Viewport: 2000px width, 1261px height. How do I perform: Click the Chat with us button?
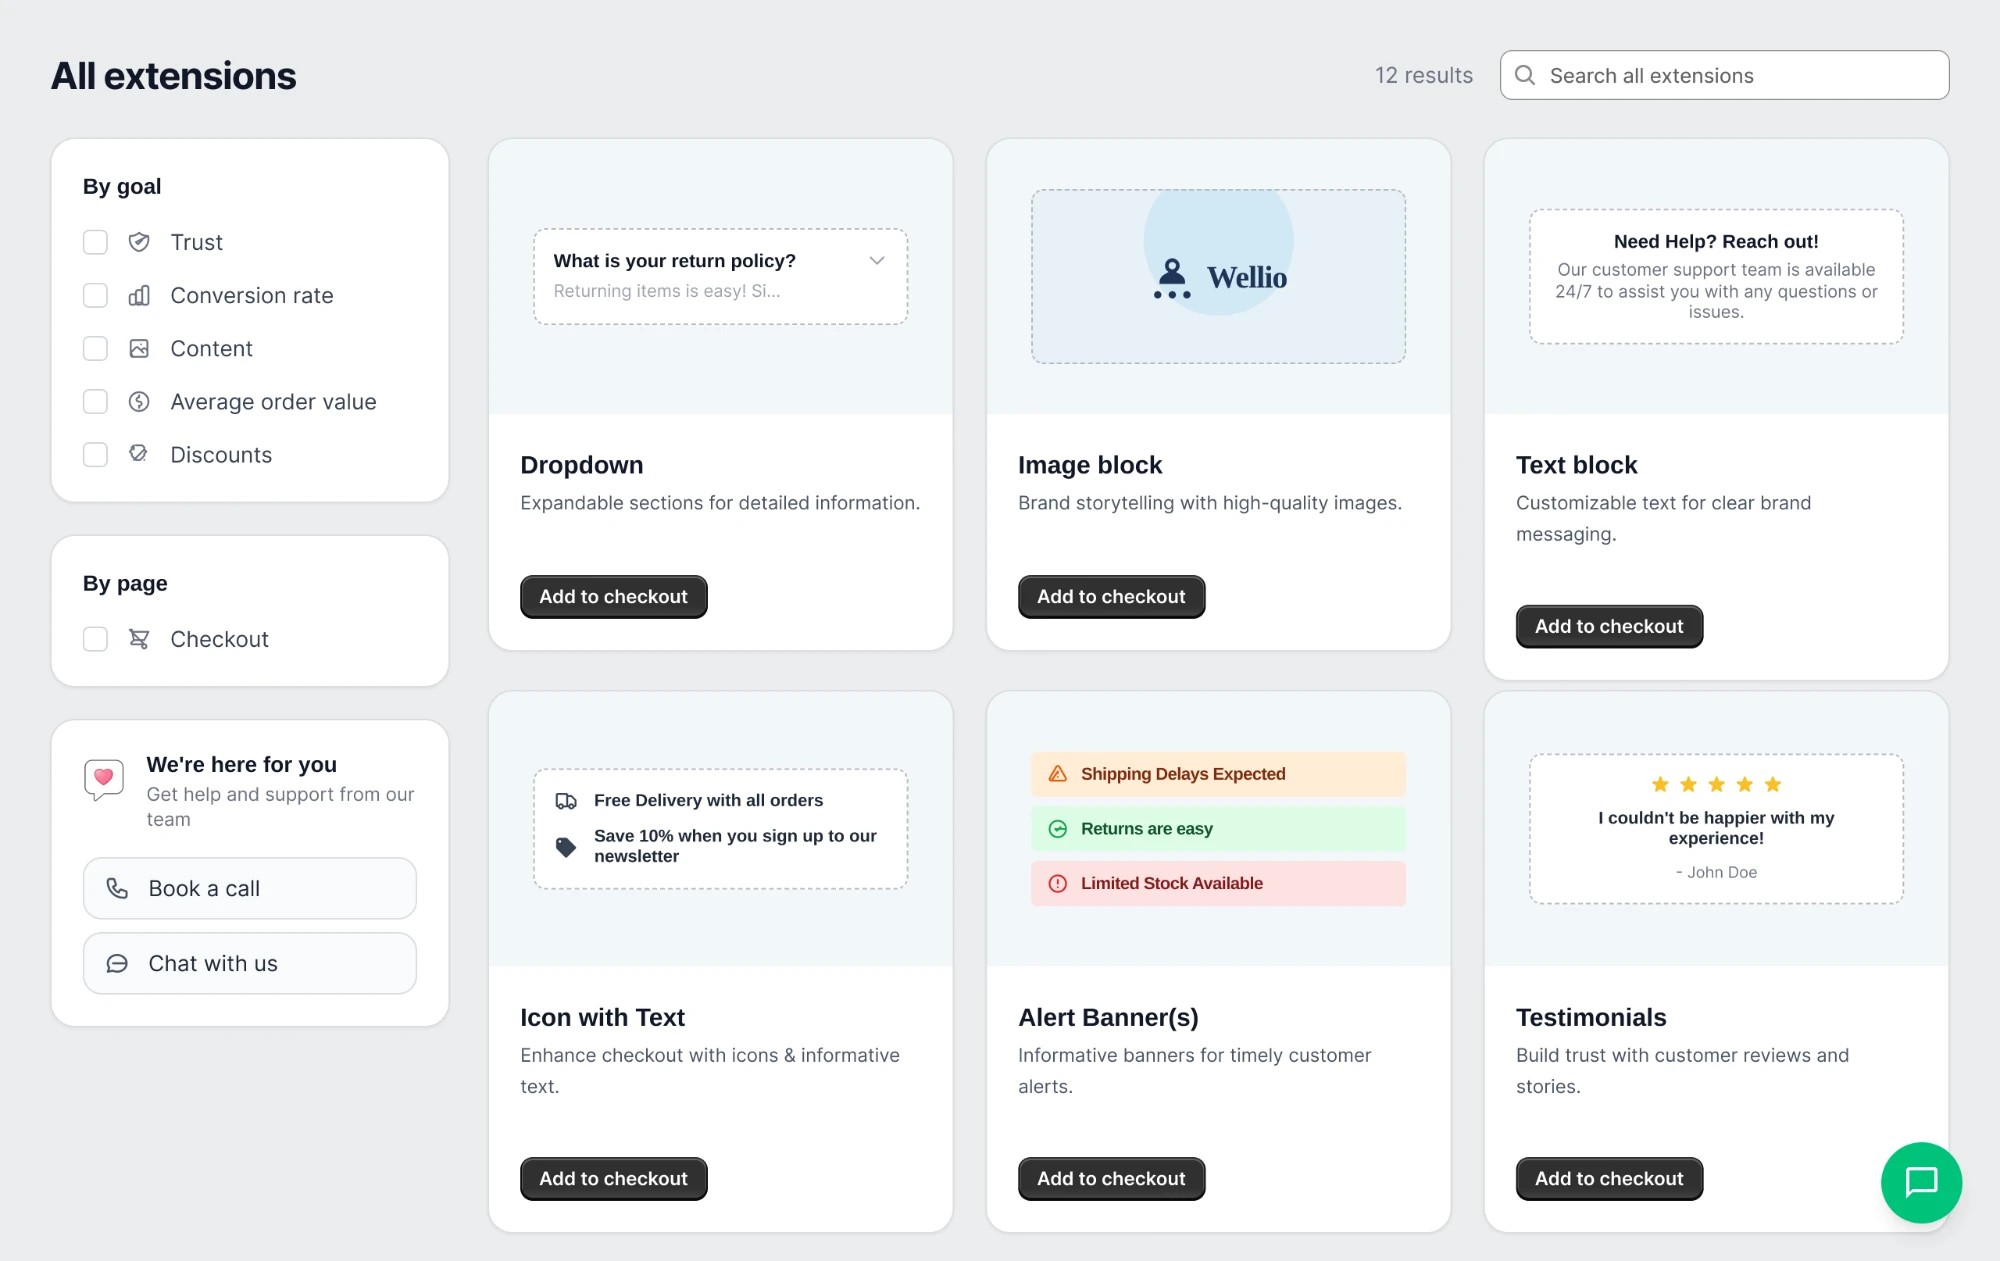[x=250, y=963]
